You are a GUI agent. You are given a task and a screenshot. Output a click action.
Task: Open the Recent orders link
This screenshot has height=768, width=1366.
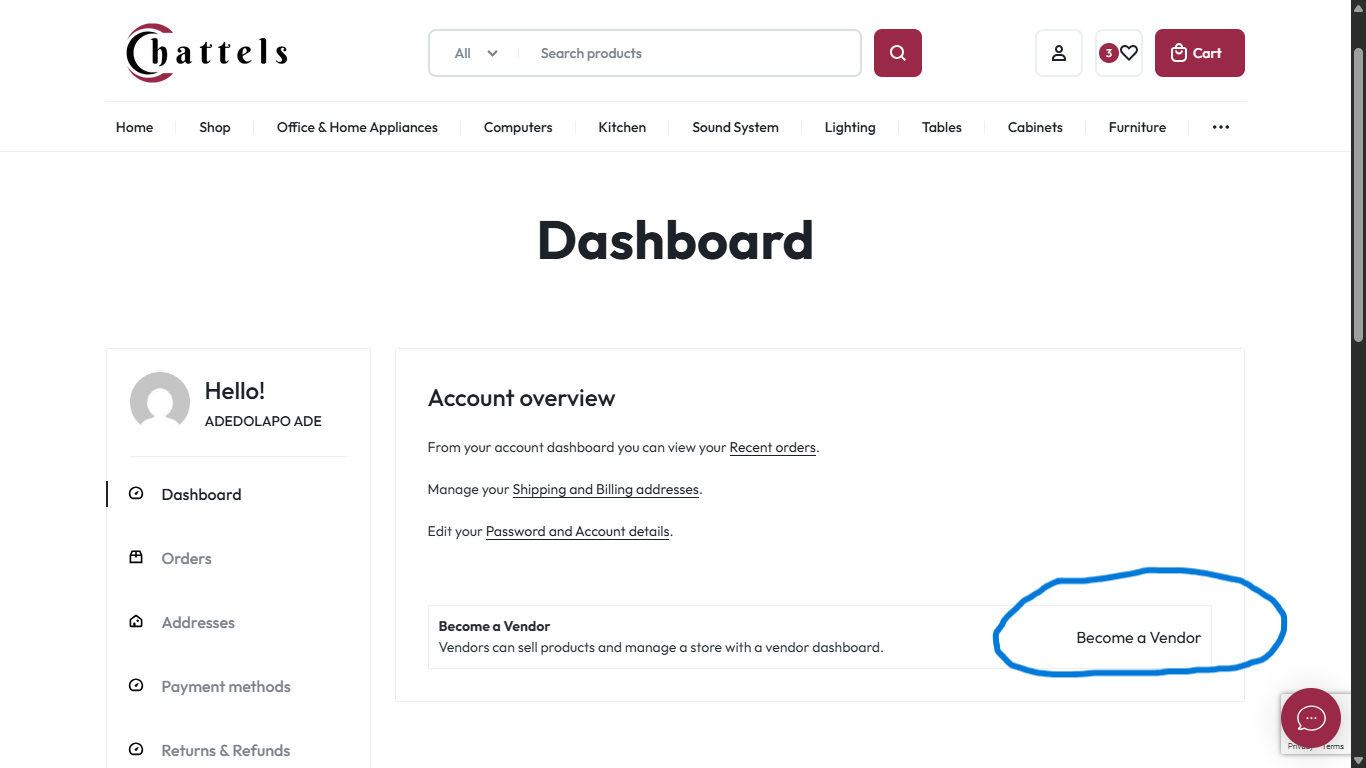point(773,447)
